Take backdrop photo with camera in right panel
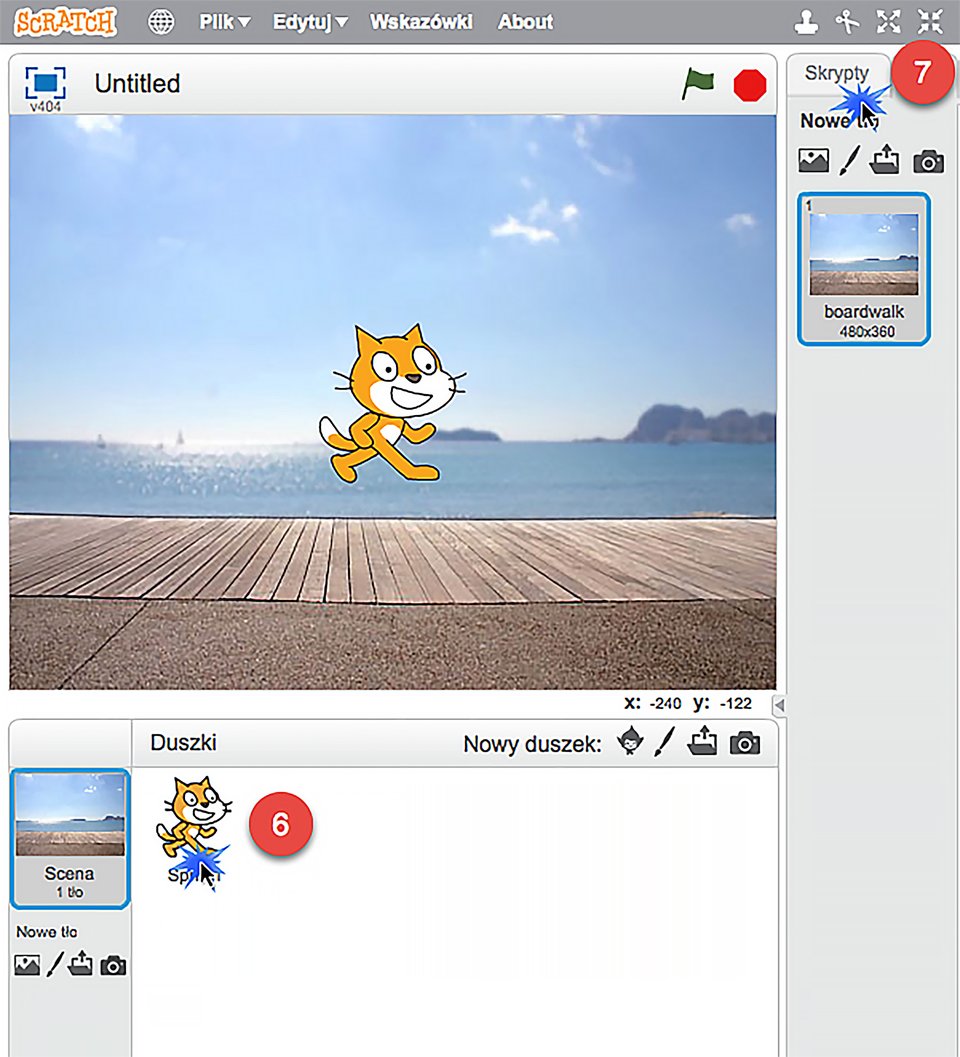Viewport: 960px width, 1057px height. pyautogui.click(x=928, y=162)
